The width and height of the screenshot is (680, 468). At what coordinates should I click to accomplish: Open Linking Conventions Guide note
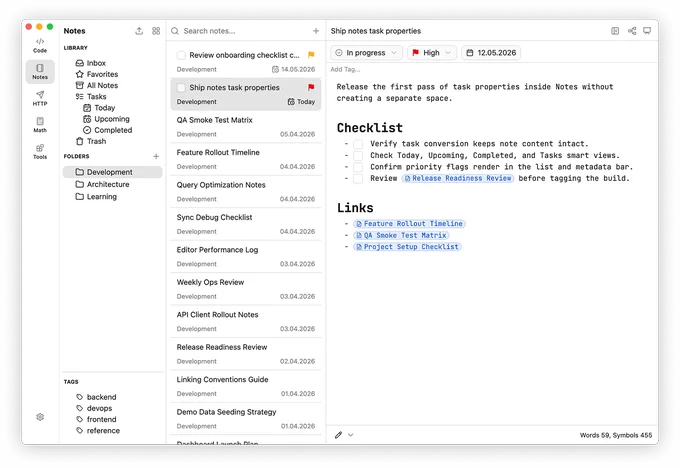(x=246, y=386)
